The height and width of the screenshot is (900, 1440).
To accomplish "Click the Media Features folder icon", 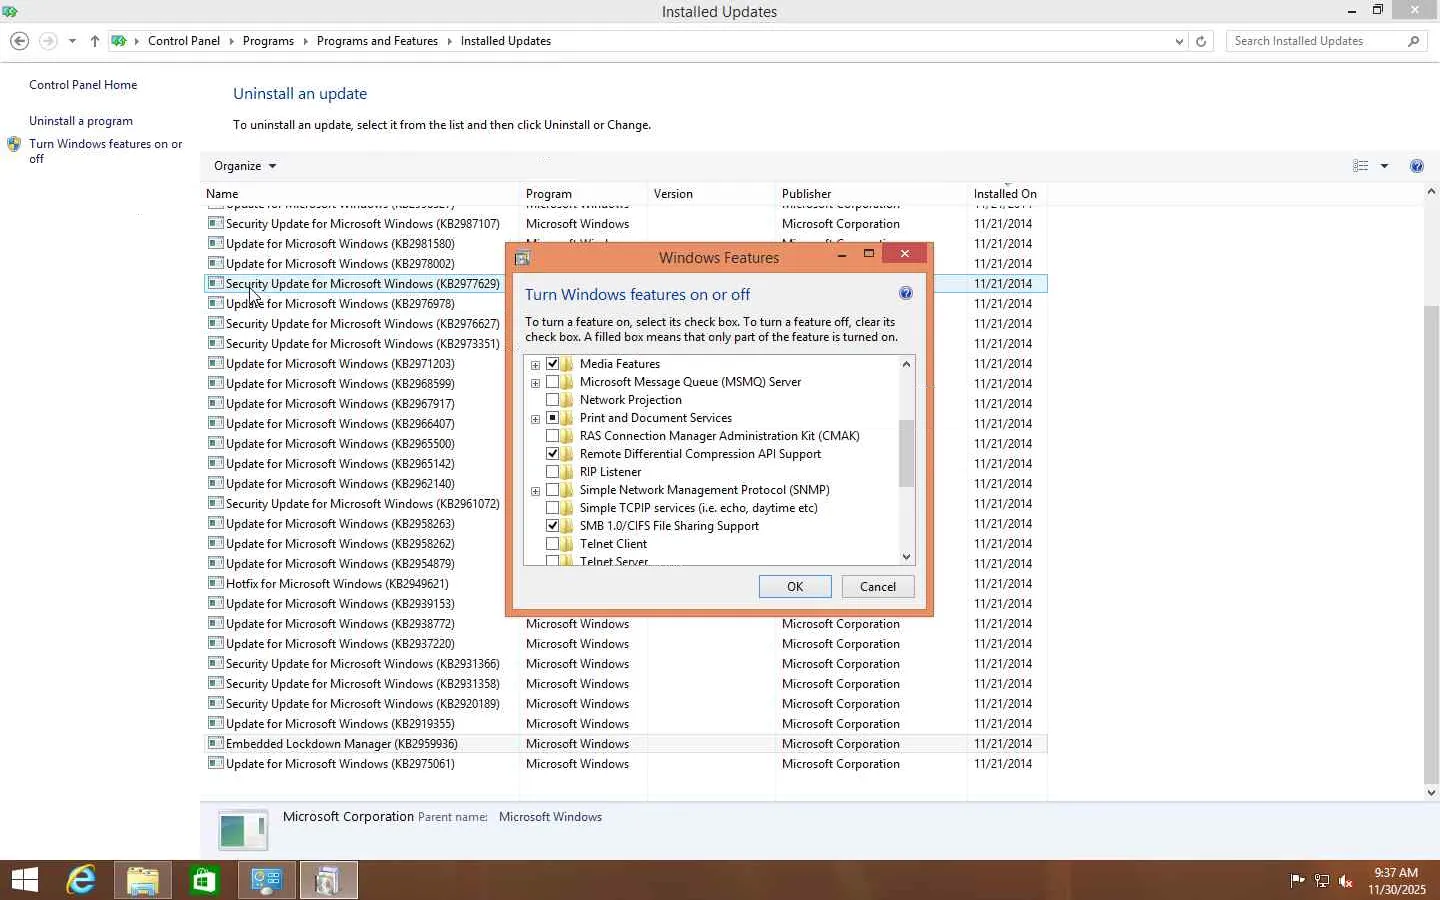I will pyautogui.click(x=568, y=364).
